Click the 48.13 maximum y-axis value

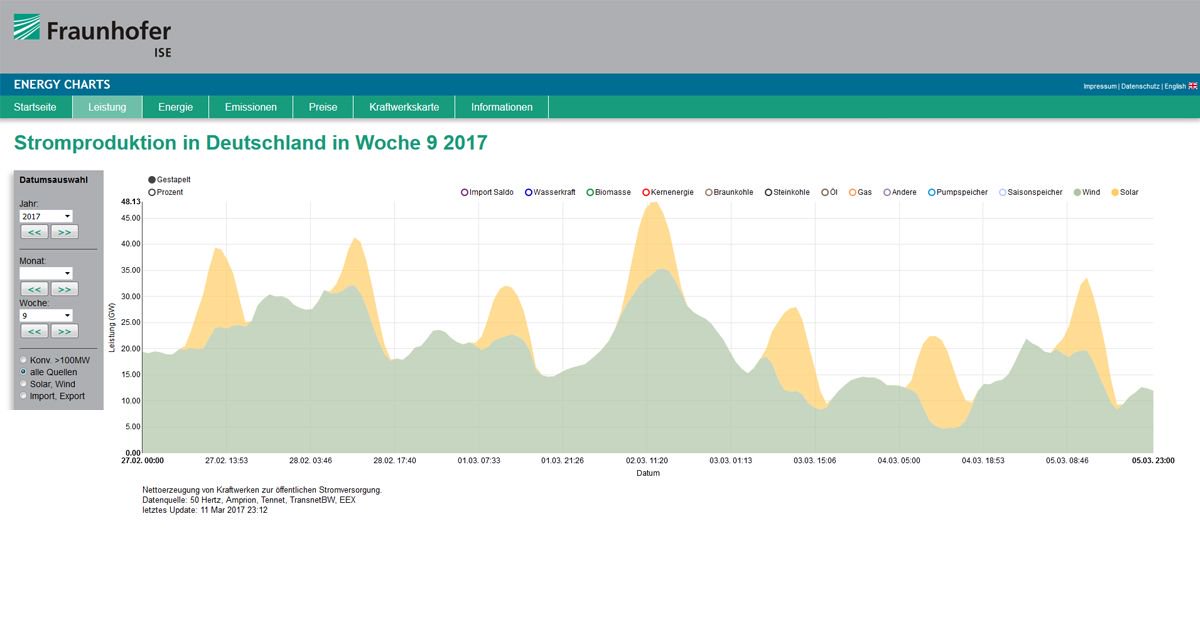coord(130,201)
